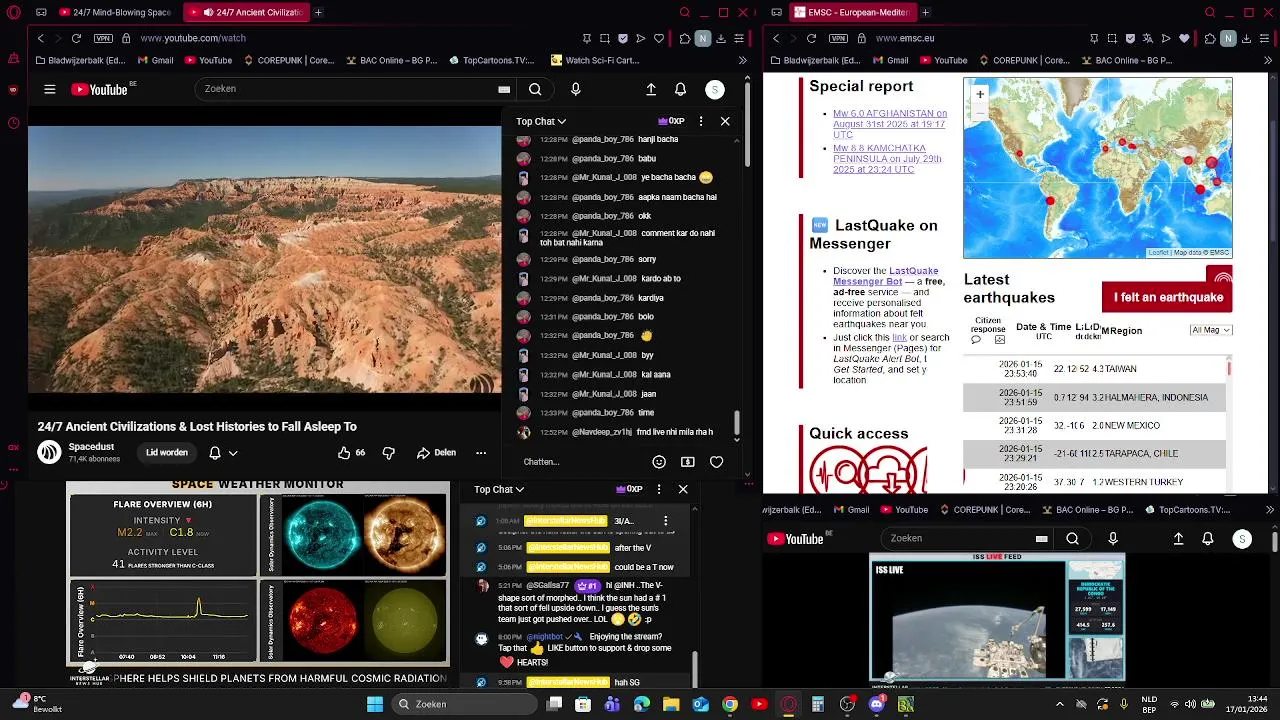Open the account avatar 'S' in left YouTube header
This screenshot has height=720, width=1280.
pos(714,89)
